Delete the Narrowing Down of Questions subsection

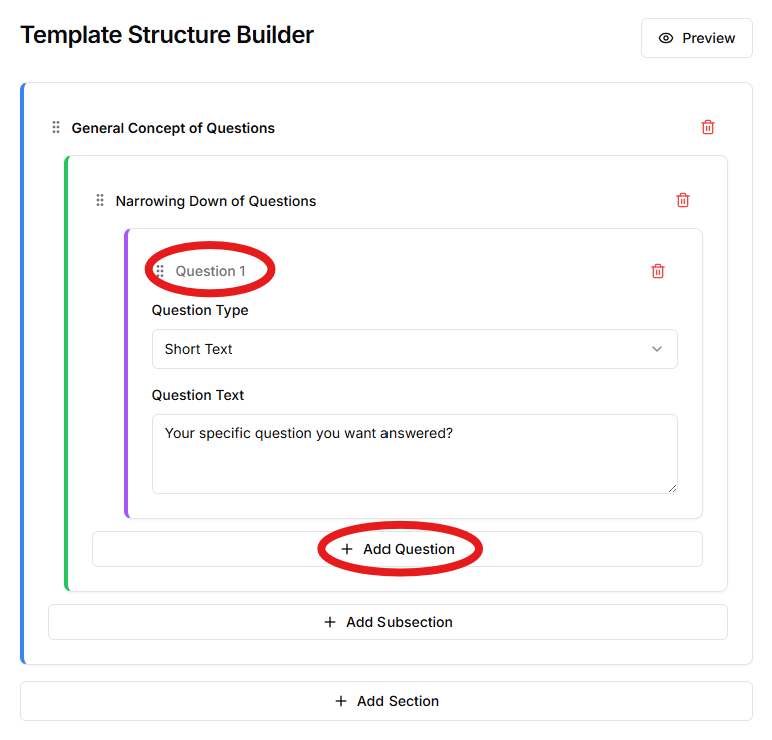pyautogui.click(x=683, y=200)
